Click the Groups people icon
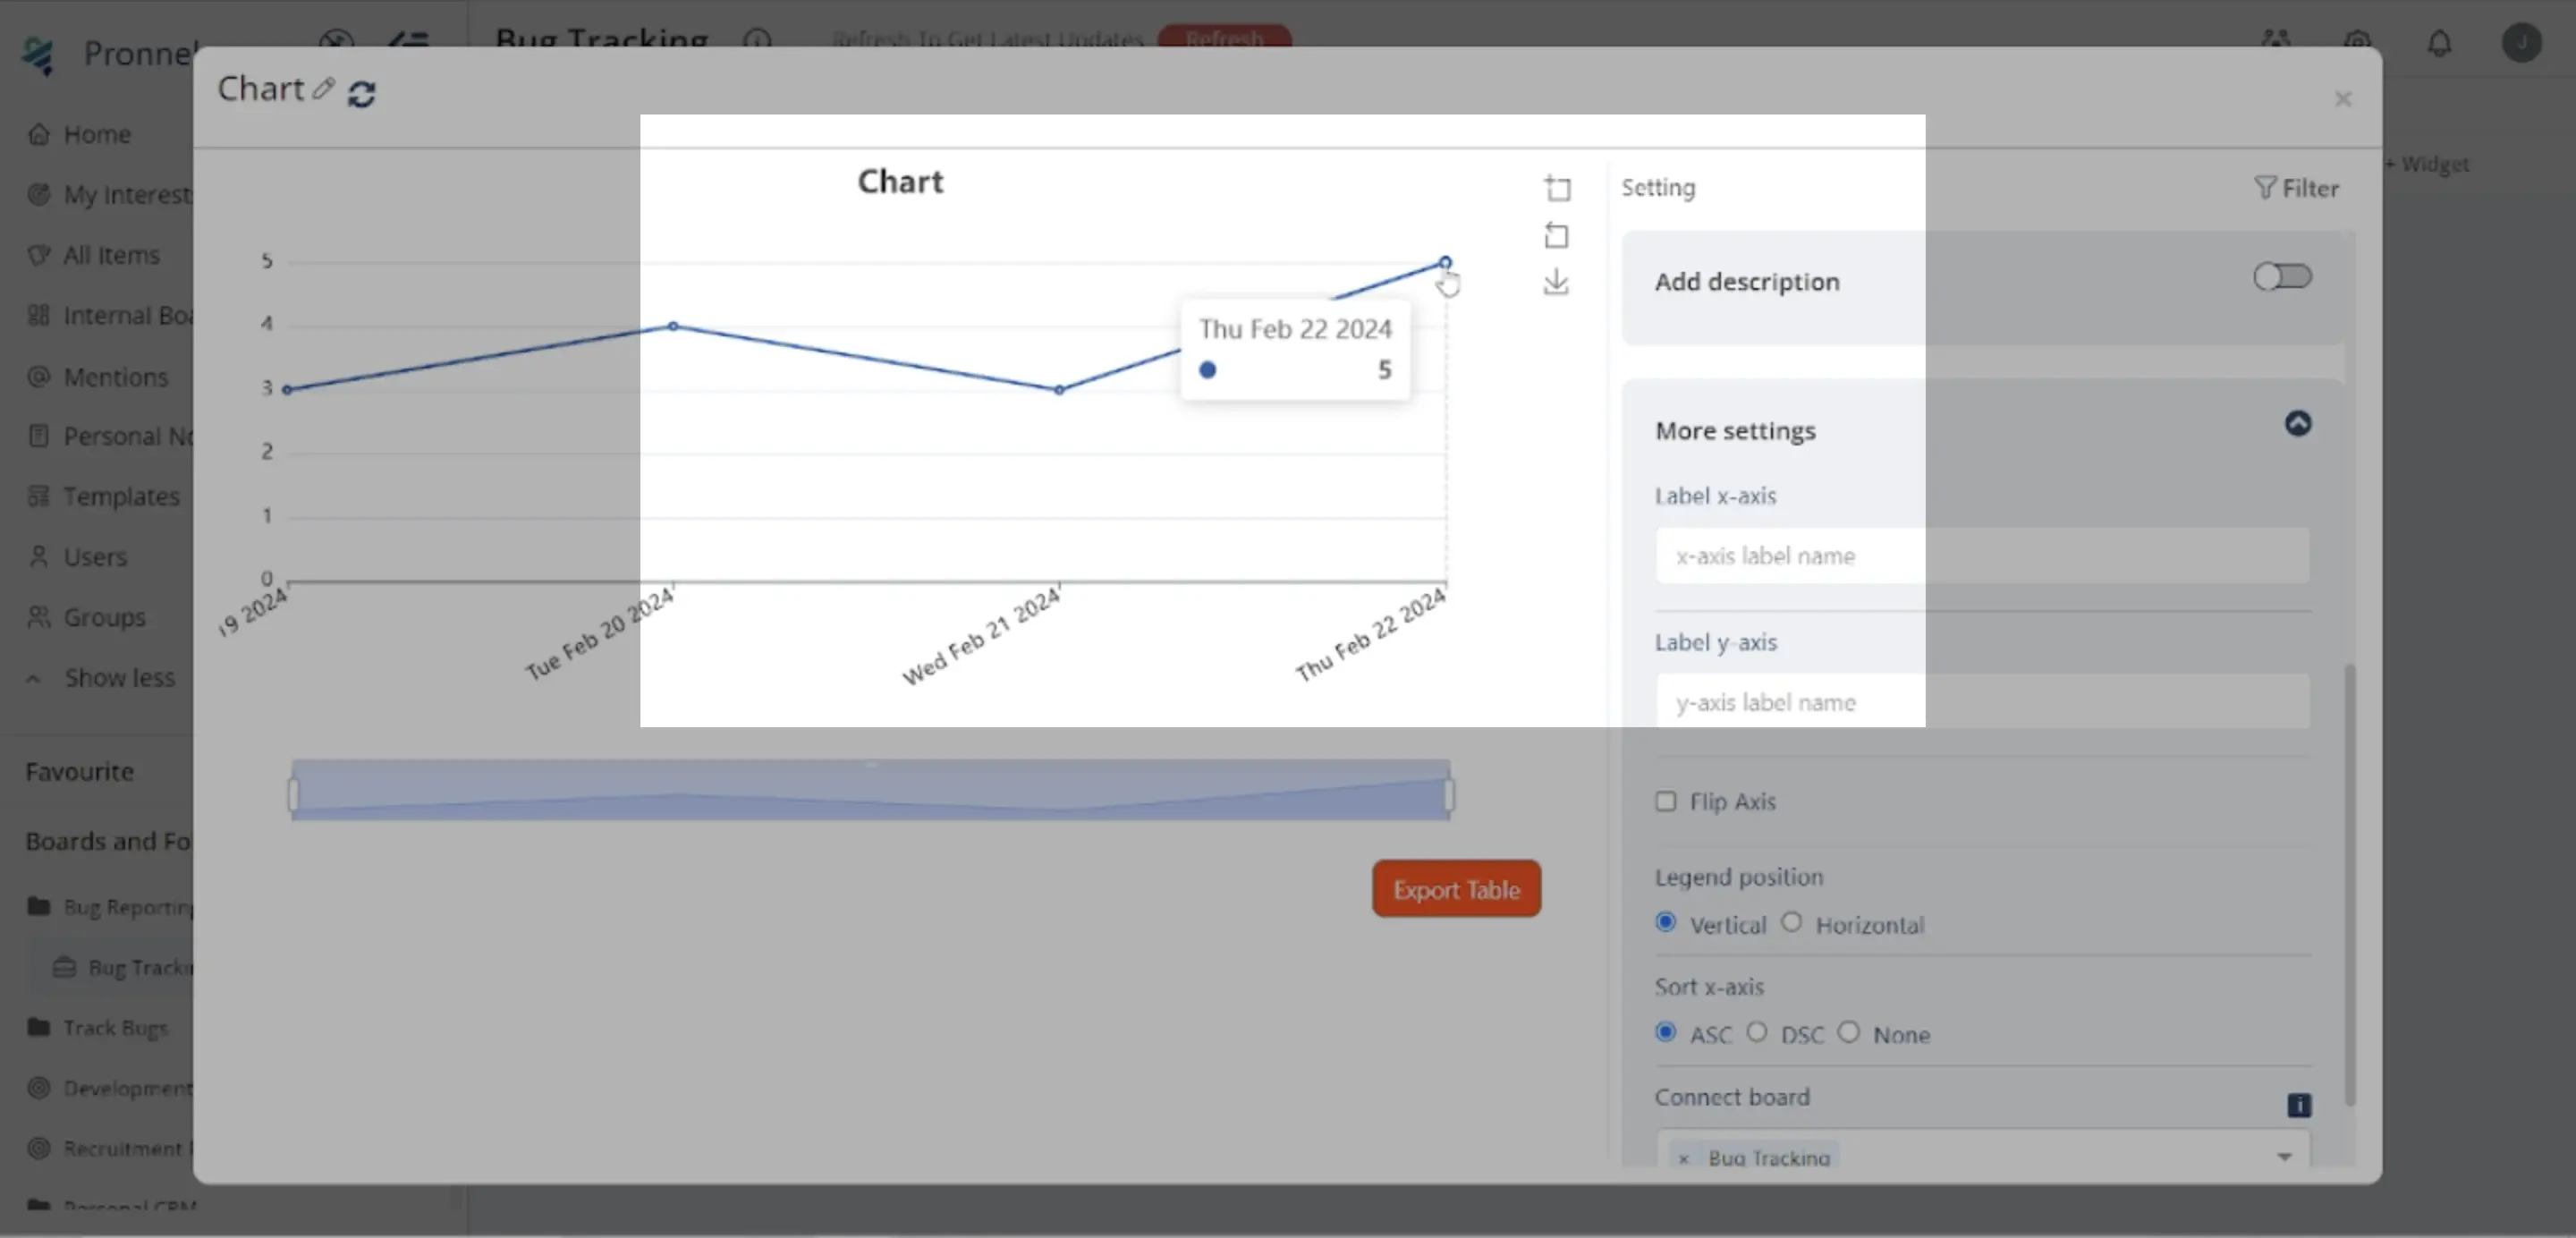The width and height of the screenshot is (2576, 1238). (x=39, y=617)
